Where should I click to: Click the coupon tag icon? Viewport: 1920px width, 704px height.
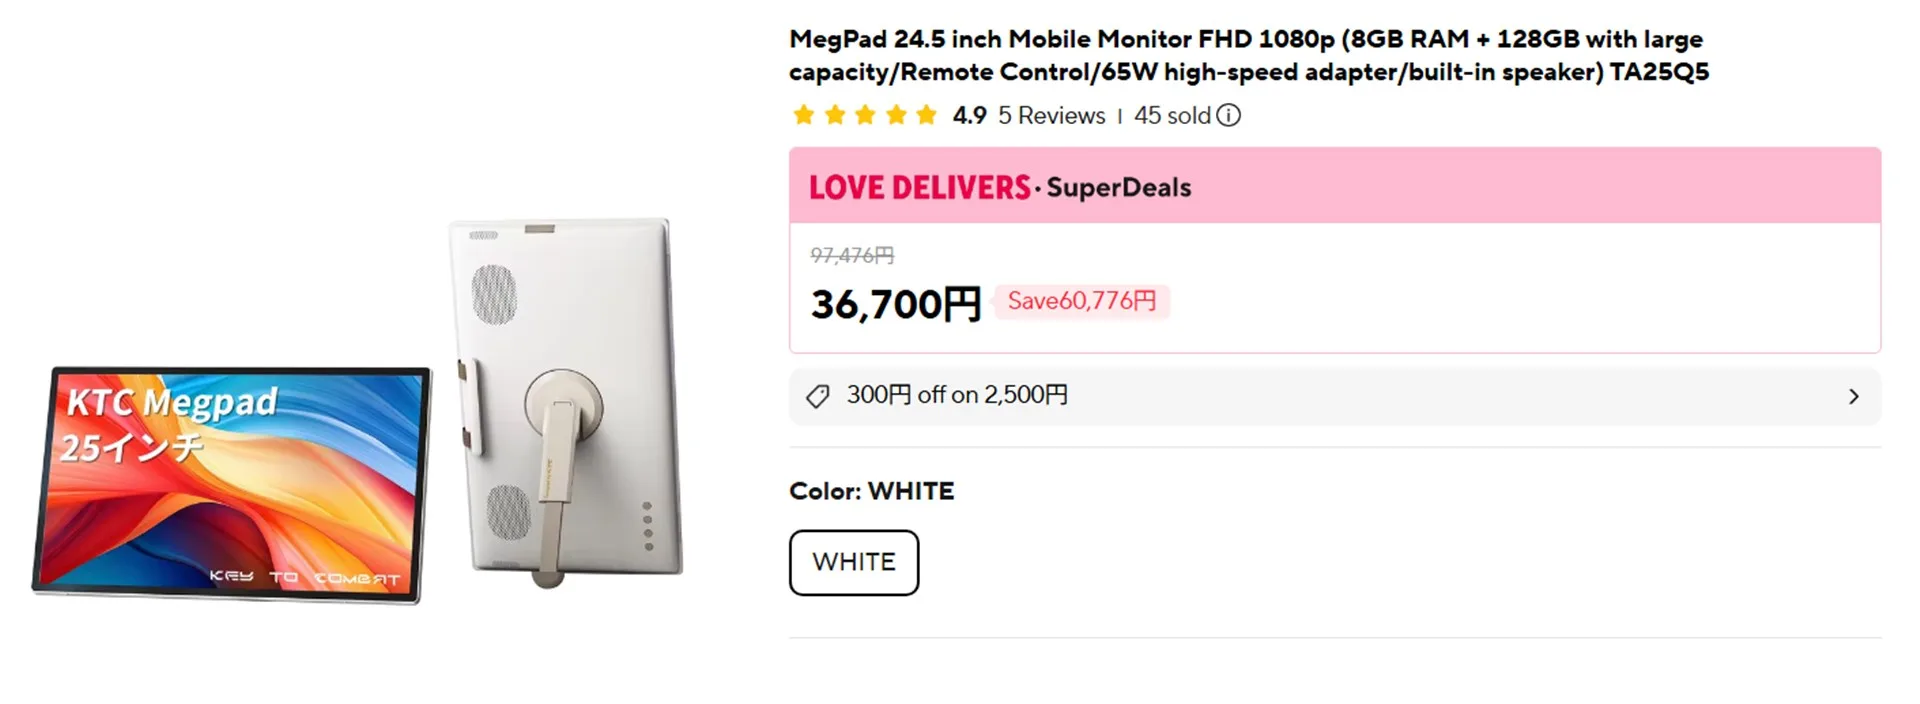pos(817,397)
